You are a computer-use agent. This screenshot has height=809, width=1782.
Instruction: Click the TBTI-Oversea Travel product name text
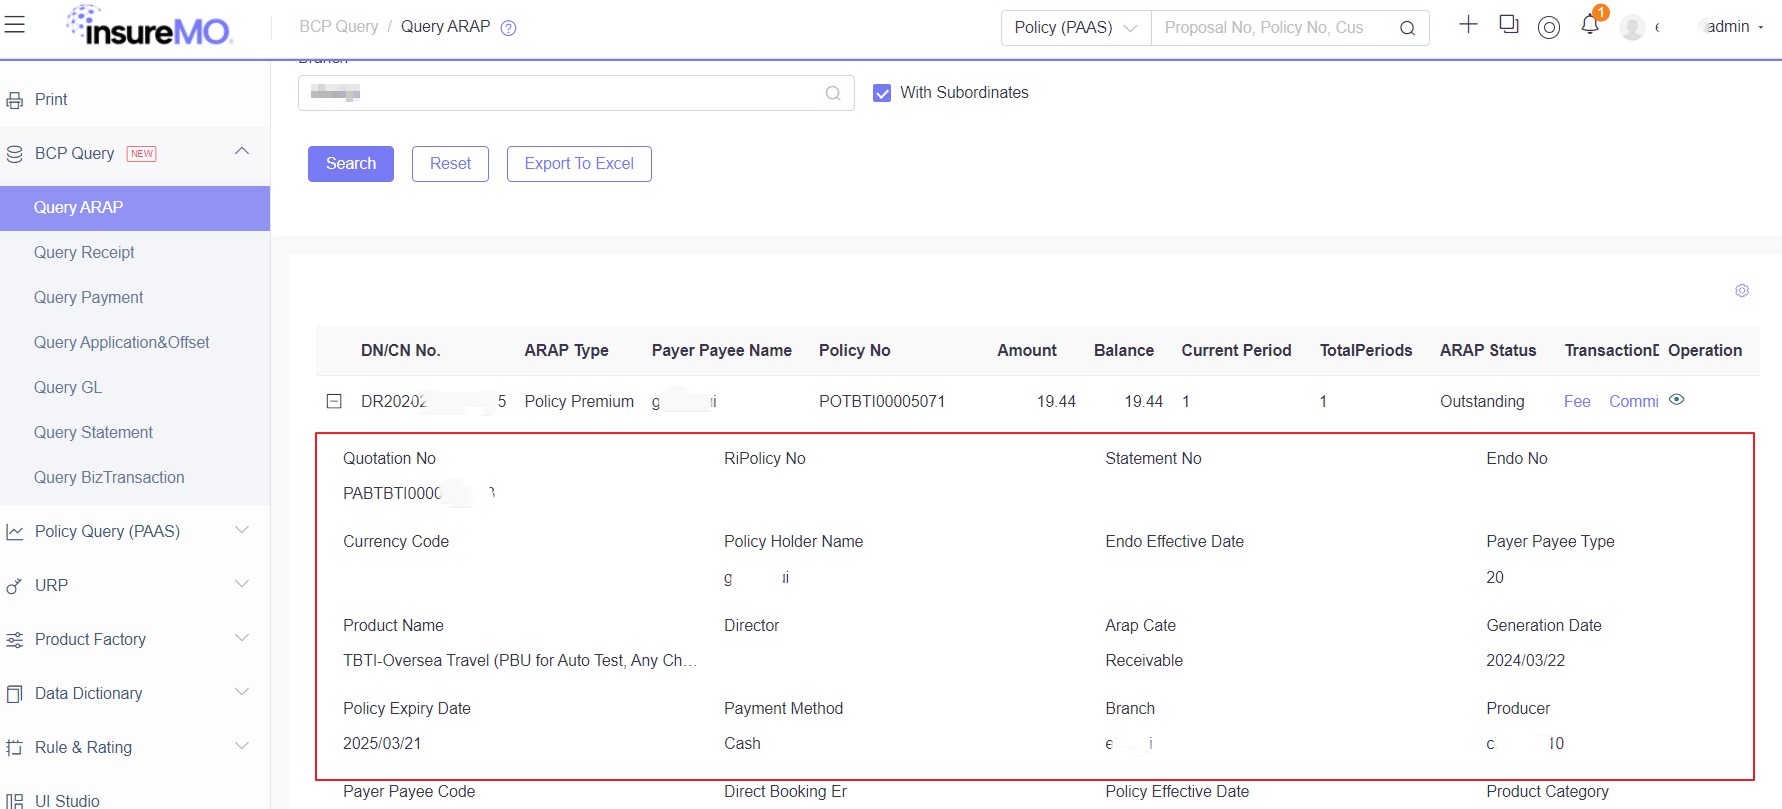click(x=520, y=661)
